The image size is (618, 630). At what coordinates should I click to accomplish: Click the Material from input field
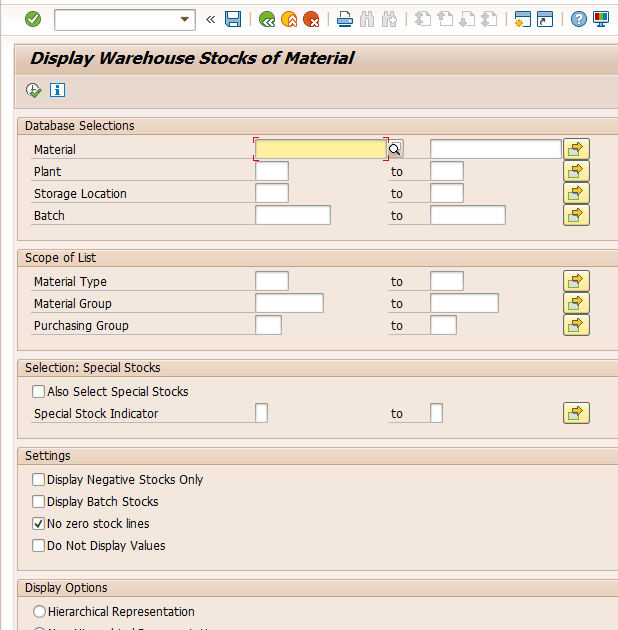pyautogui.click(x=321, y=149)
